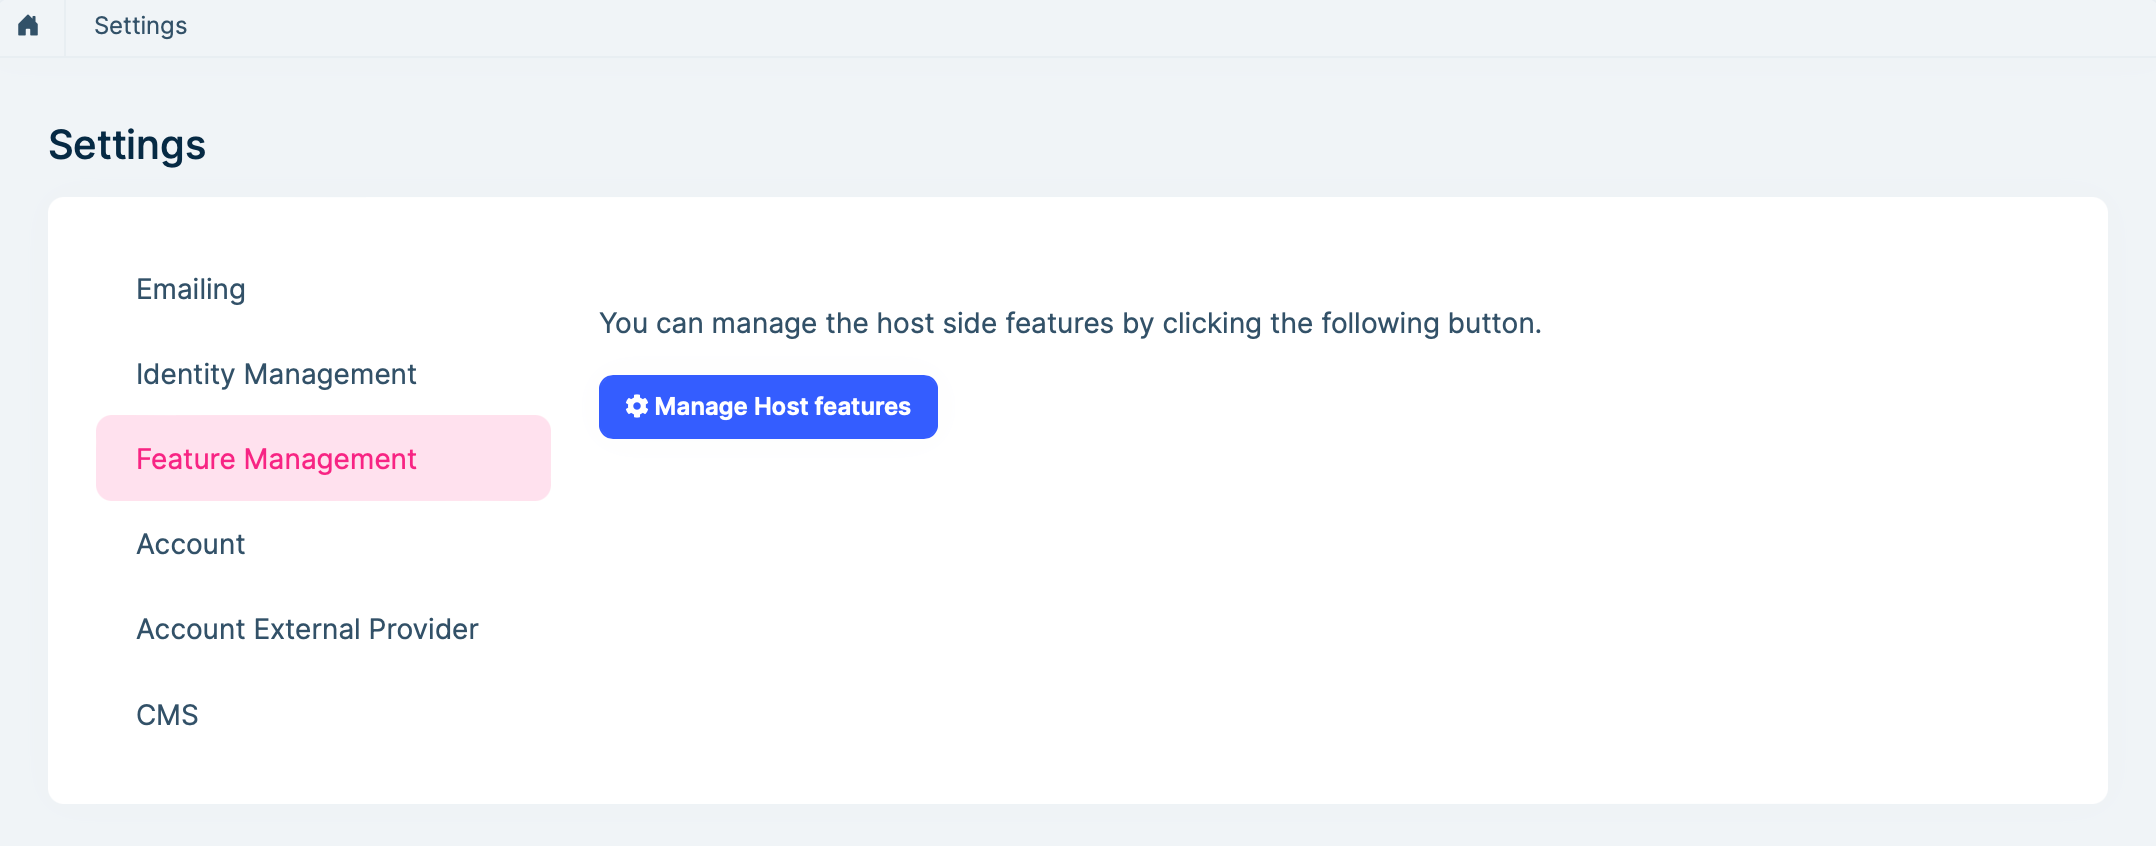
Task: Return home using the breadcrumb house icon
Action: click(x=28, y=26)
